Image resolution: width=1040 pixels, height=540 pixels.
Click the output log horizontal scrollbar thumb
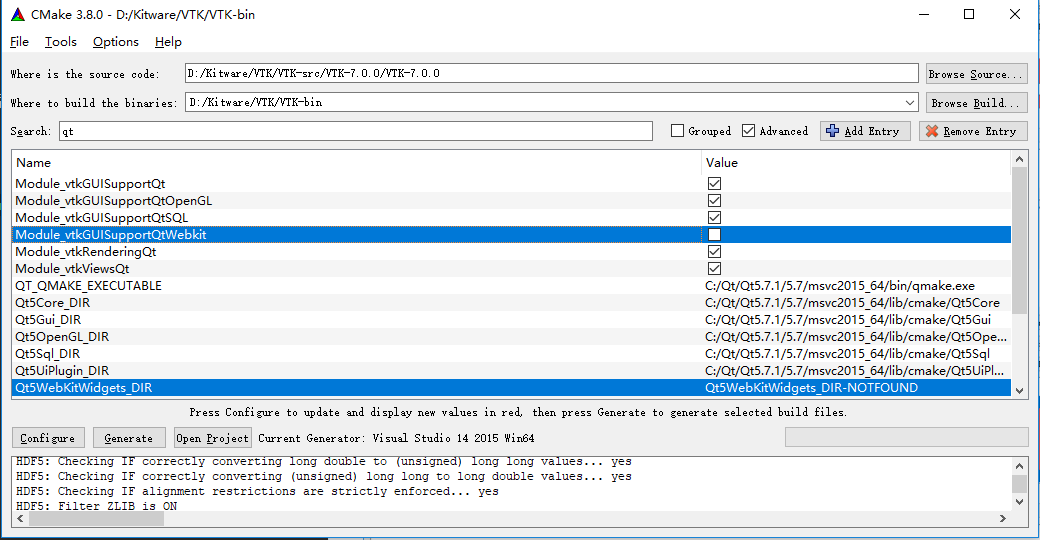click(x=96, y=519)
